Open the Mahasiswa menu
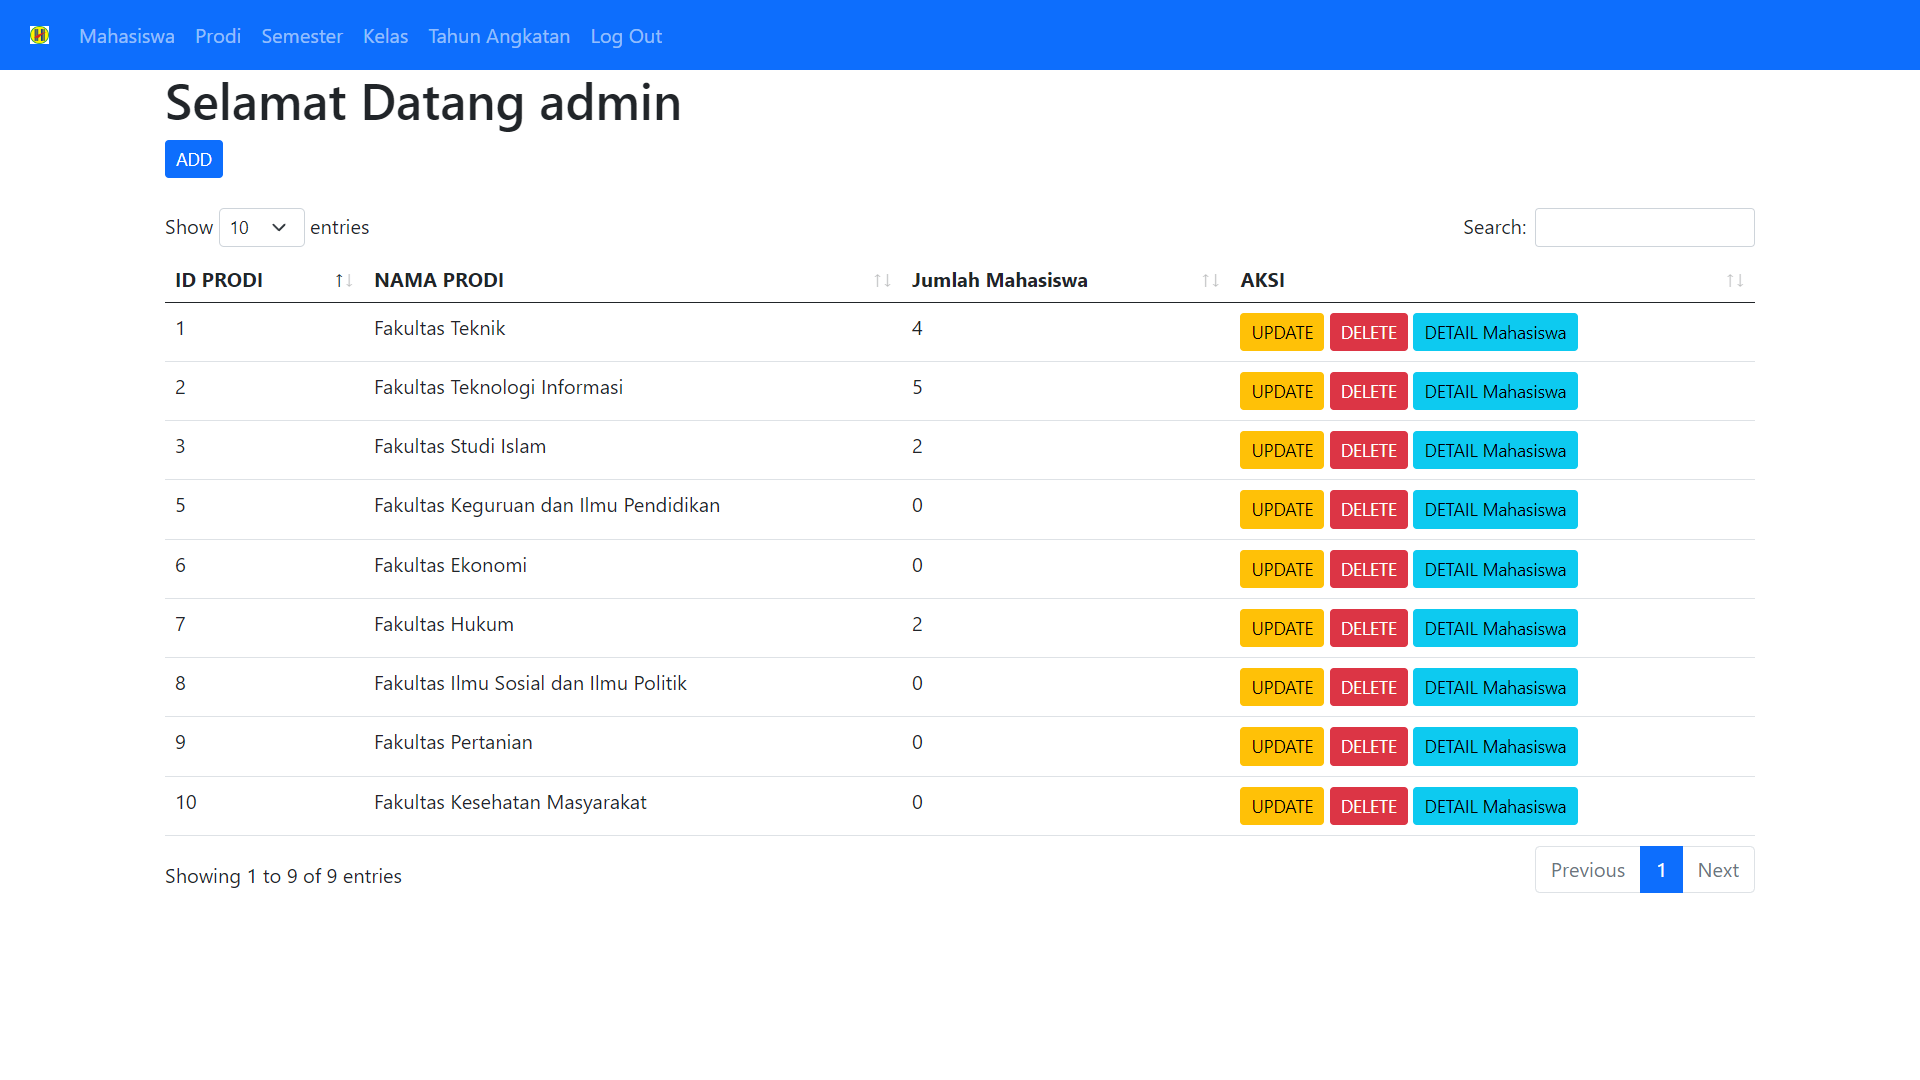Viewport: 1920px width, 1080px height. pos(126,36)
